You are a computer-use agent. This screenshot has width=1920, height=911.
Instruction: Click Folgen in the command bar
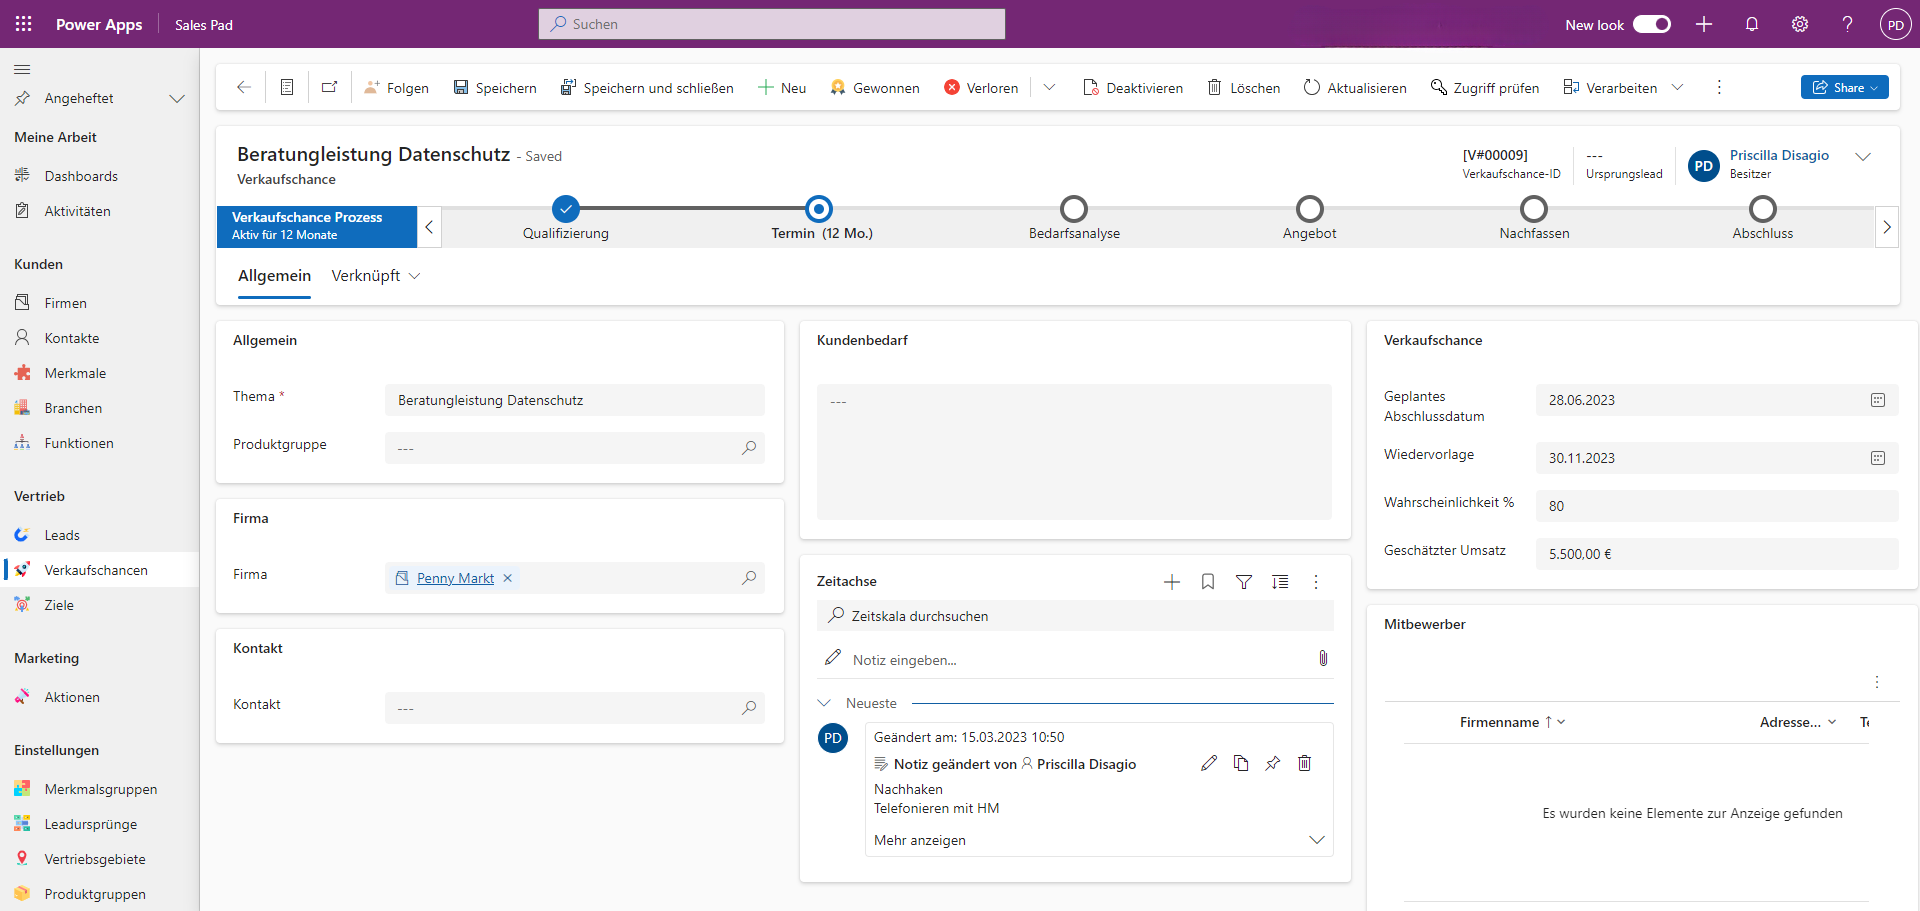click(x=396, y=88)
